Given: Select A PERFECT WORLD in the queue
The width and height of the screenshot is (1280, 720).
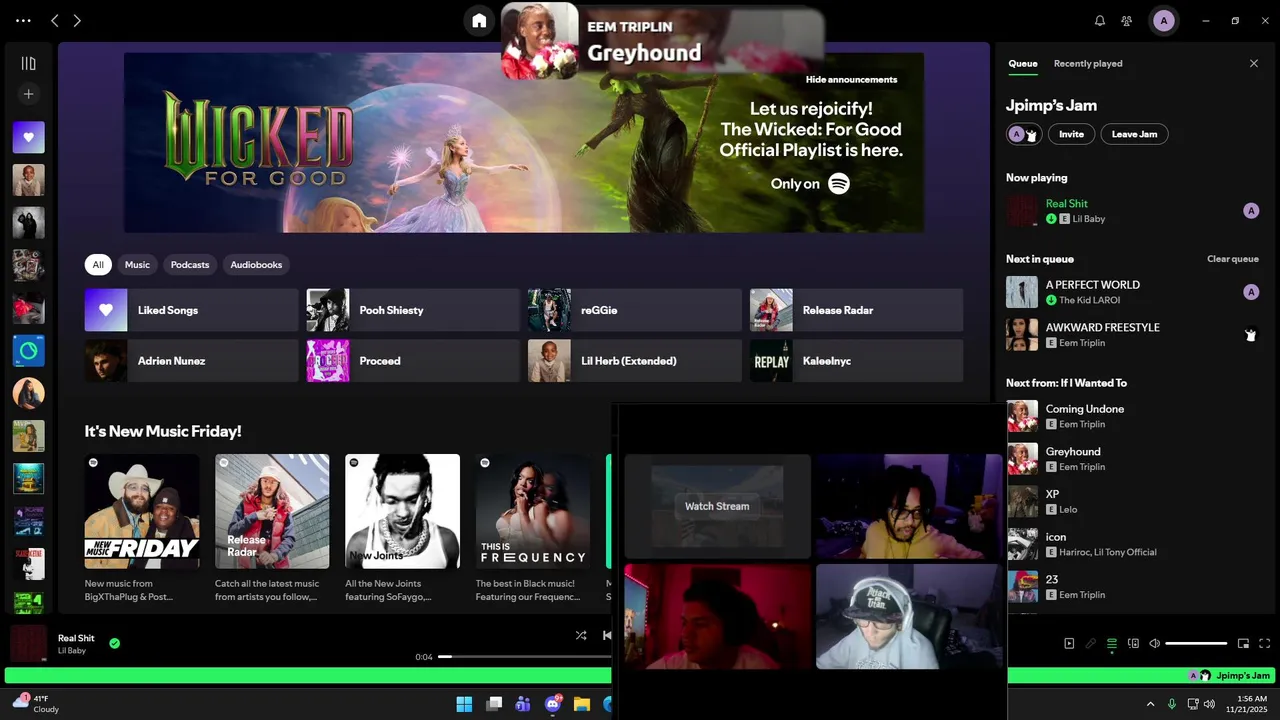Looking at the screenshot, I should 1132,292.
